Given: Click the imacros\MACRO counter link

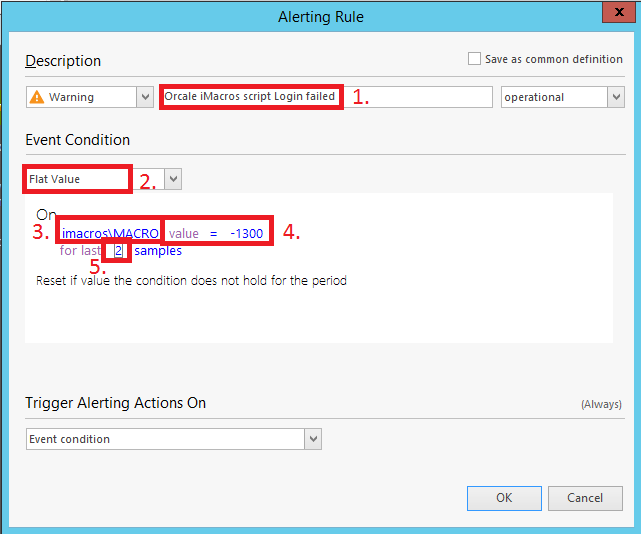Looking at the screenshot, I should (110, 233).
